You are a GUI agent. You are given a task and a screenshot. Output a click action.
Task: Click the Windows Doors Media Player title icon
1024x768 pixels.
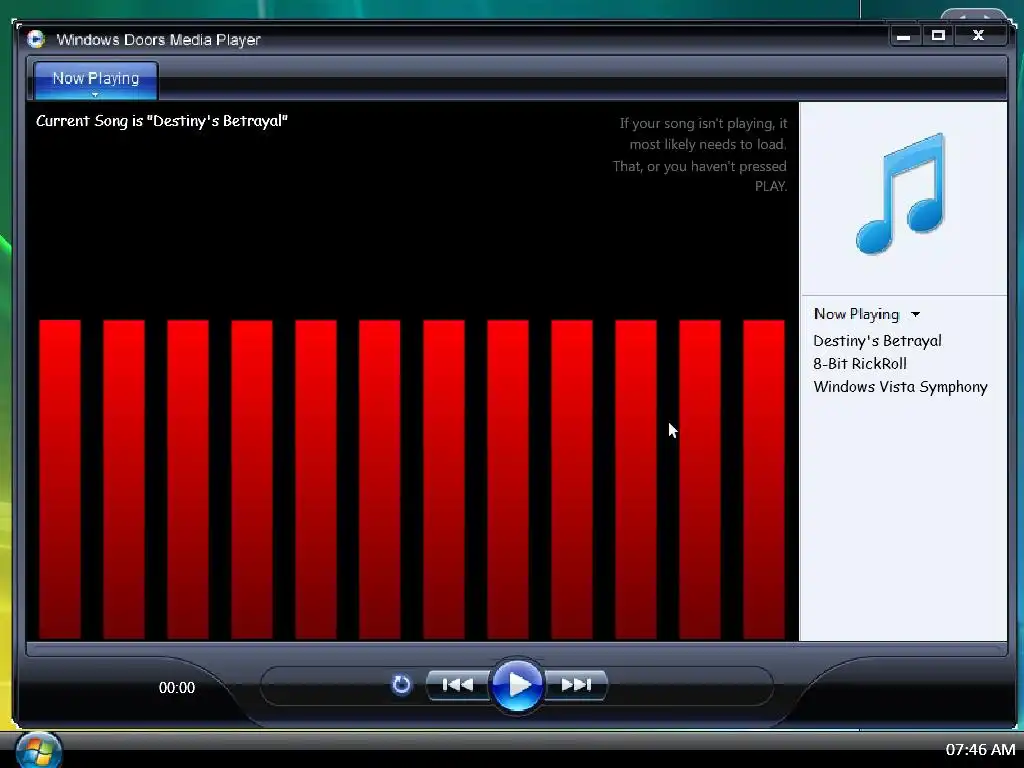(36, 39)
